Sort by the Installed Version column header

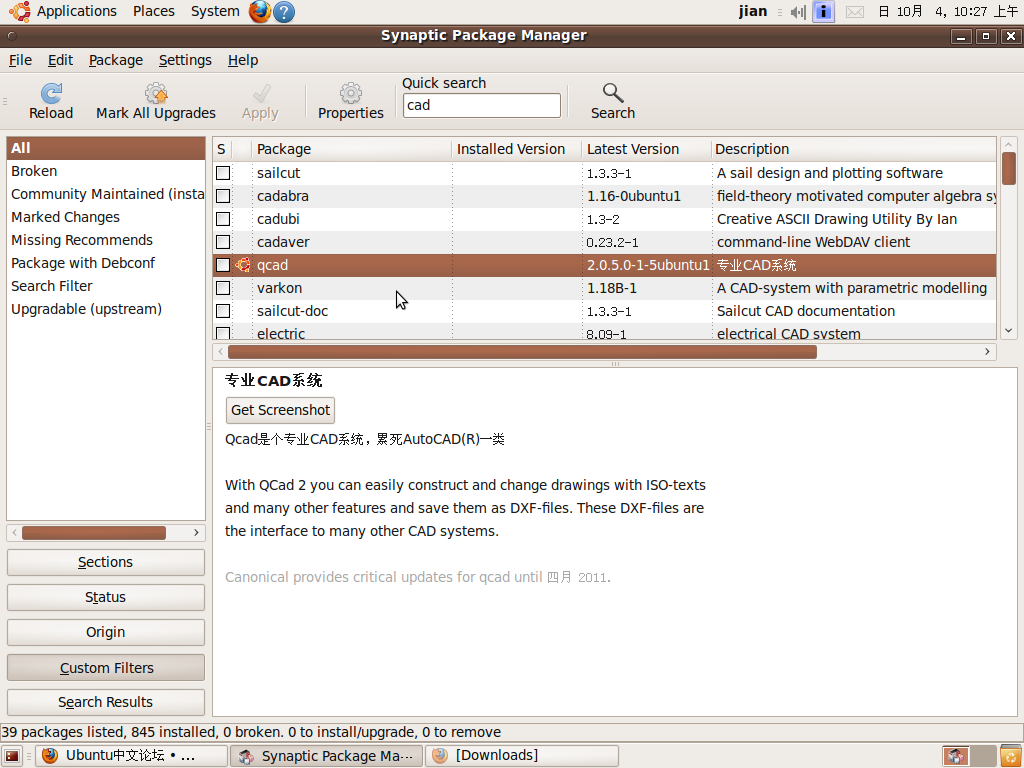517,149
